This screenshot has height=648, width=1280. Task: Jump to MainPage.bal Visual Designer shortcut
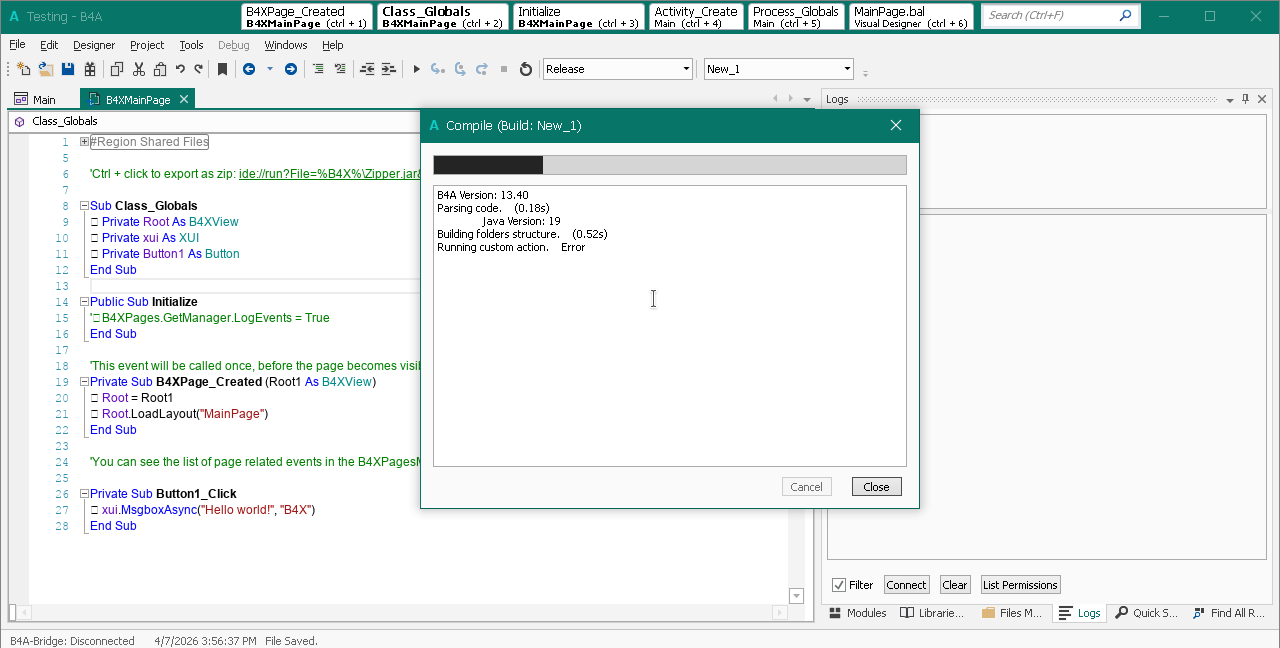pos(911,17)
